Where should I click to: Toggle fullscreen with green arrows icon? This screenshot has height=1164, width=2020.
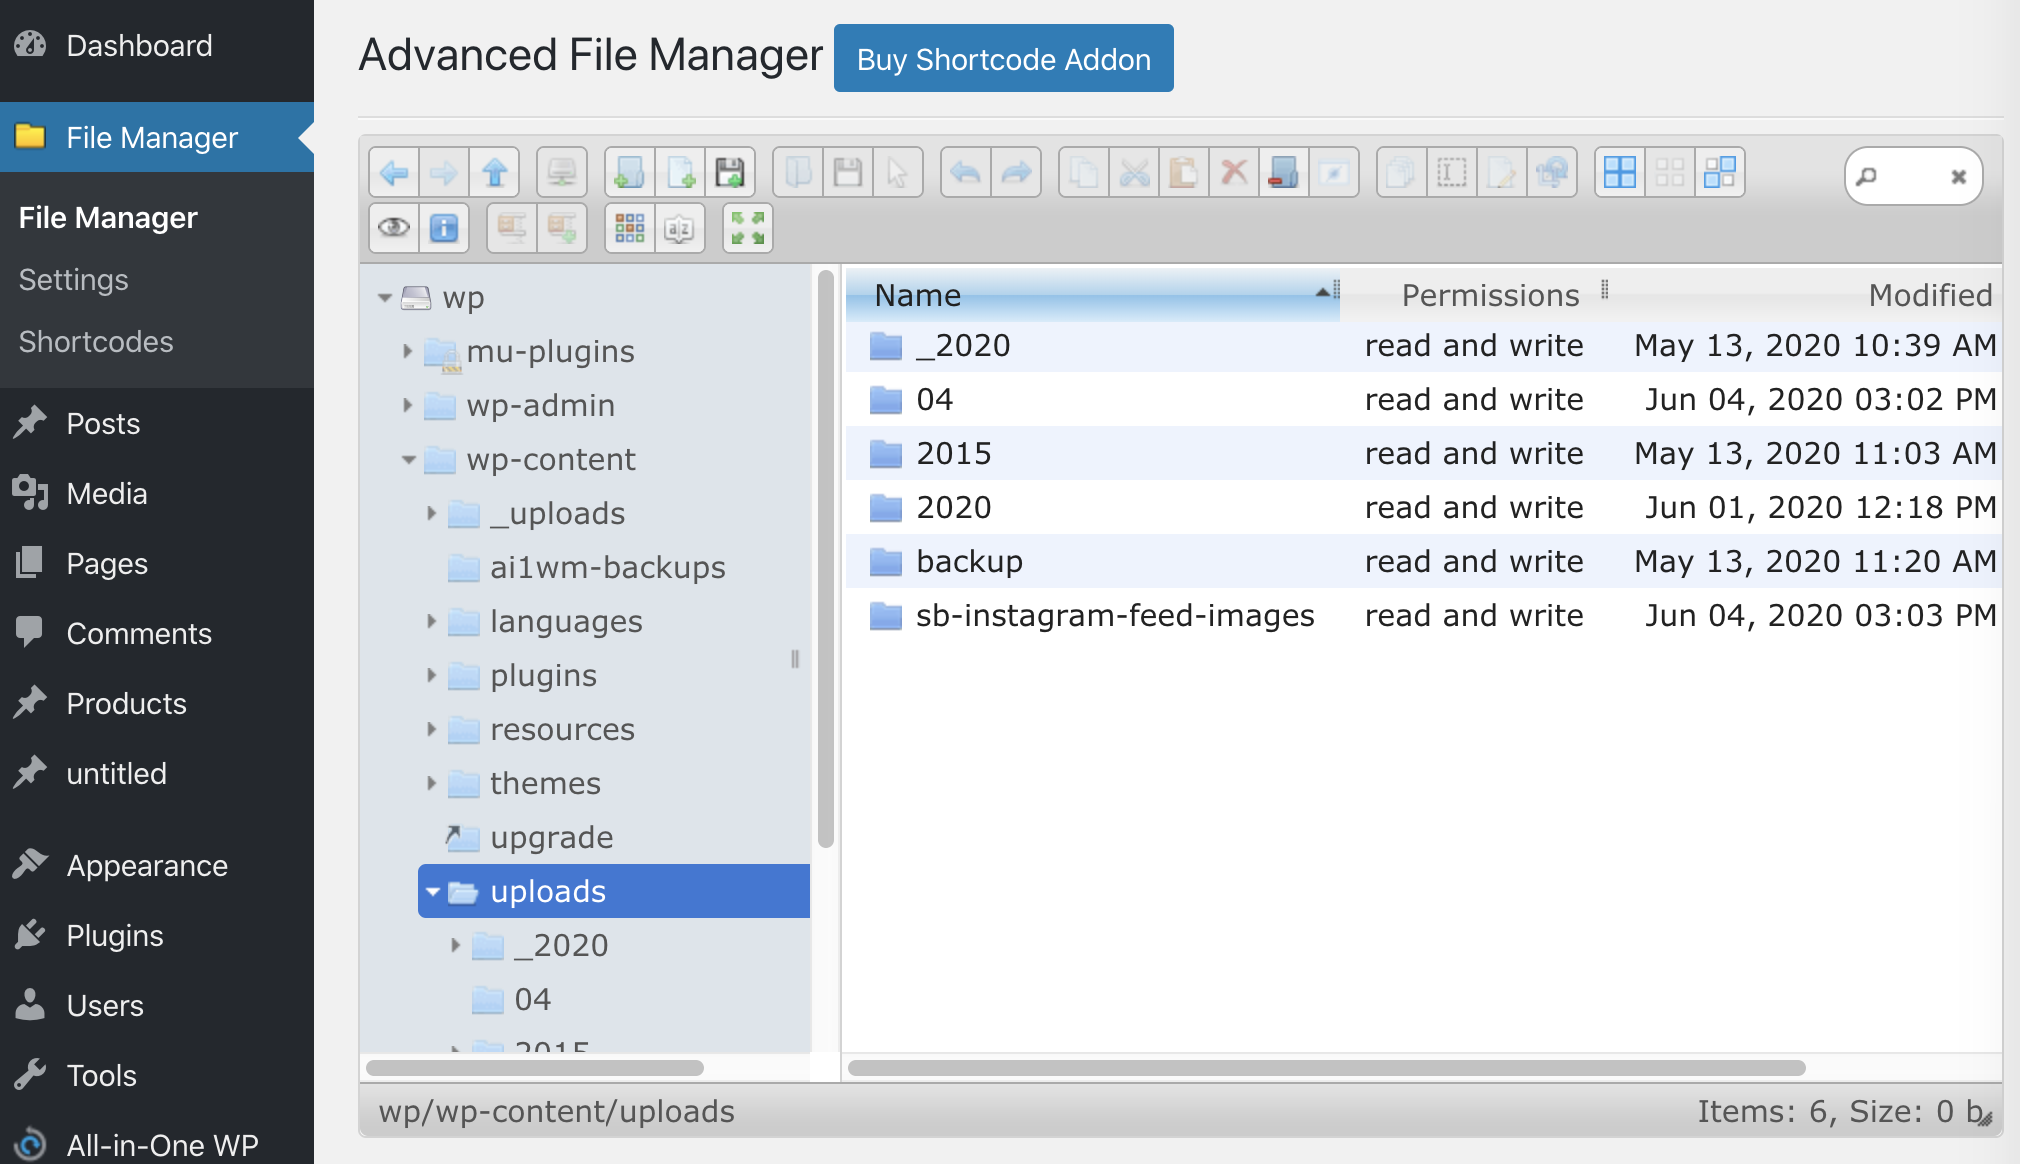(x=748, y=229)
